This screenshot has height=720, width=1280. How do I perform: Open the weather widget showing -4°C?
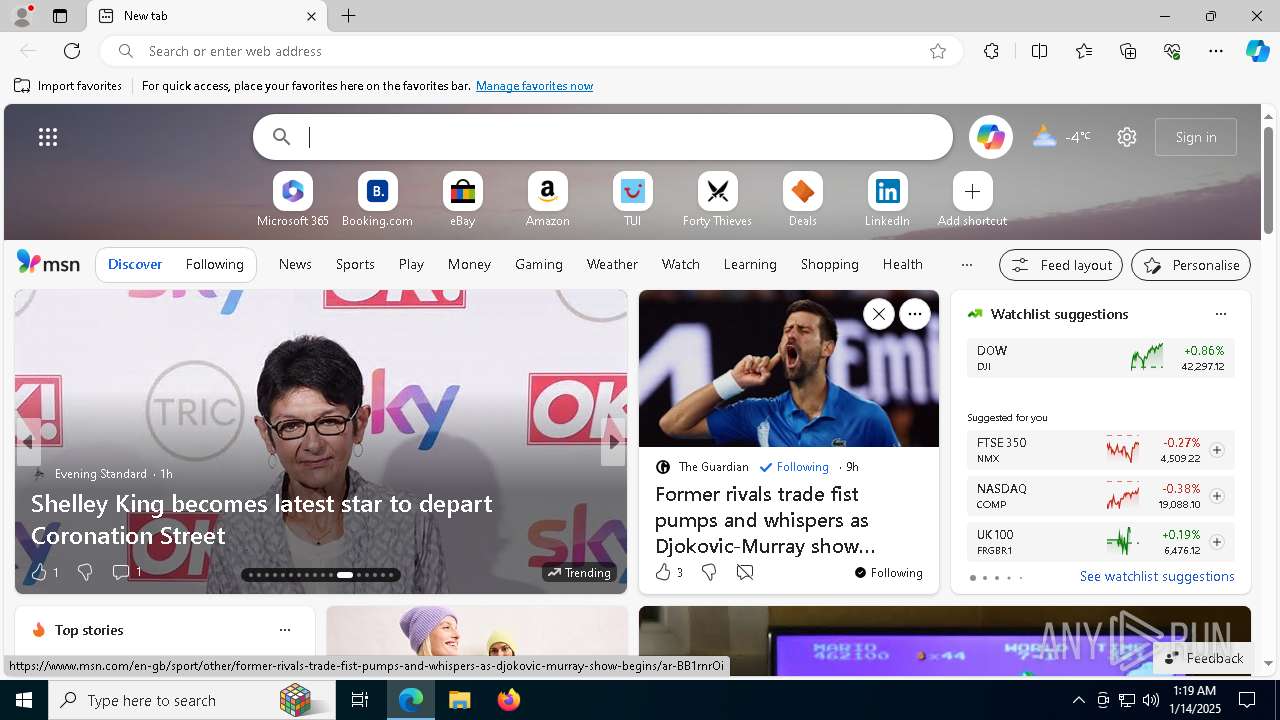[1062, 137]
